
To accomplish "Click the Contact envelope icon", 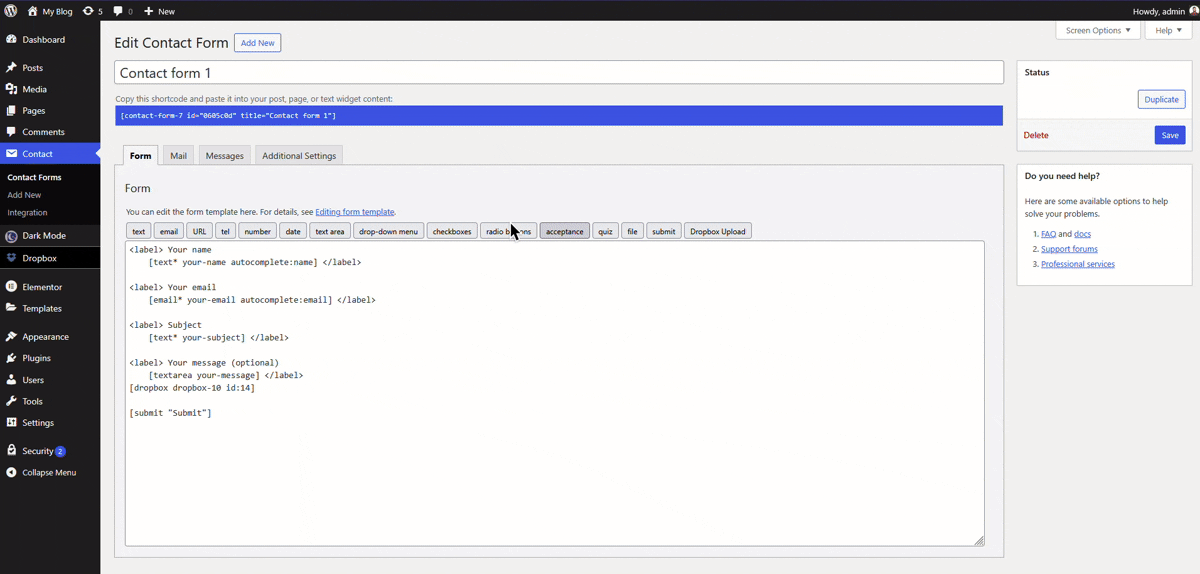I will pos(11,154).
